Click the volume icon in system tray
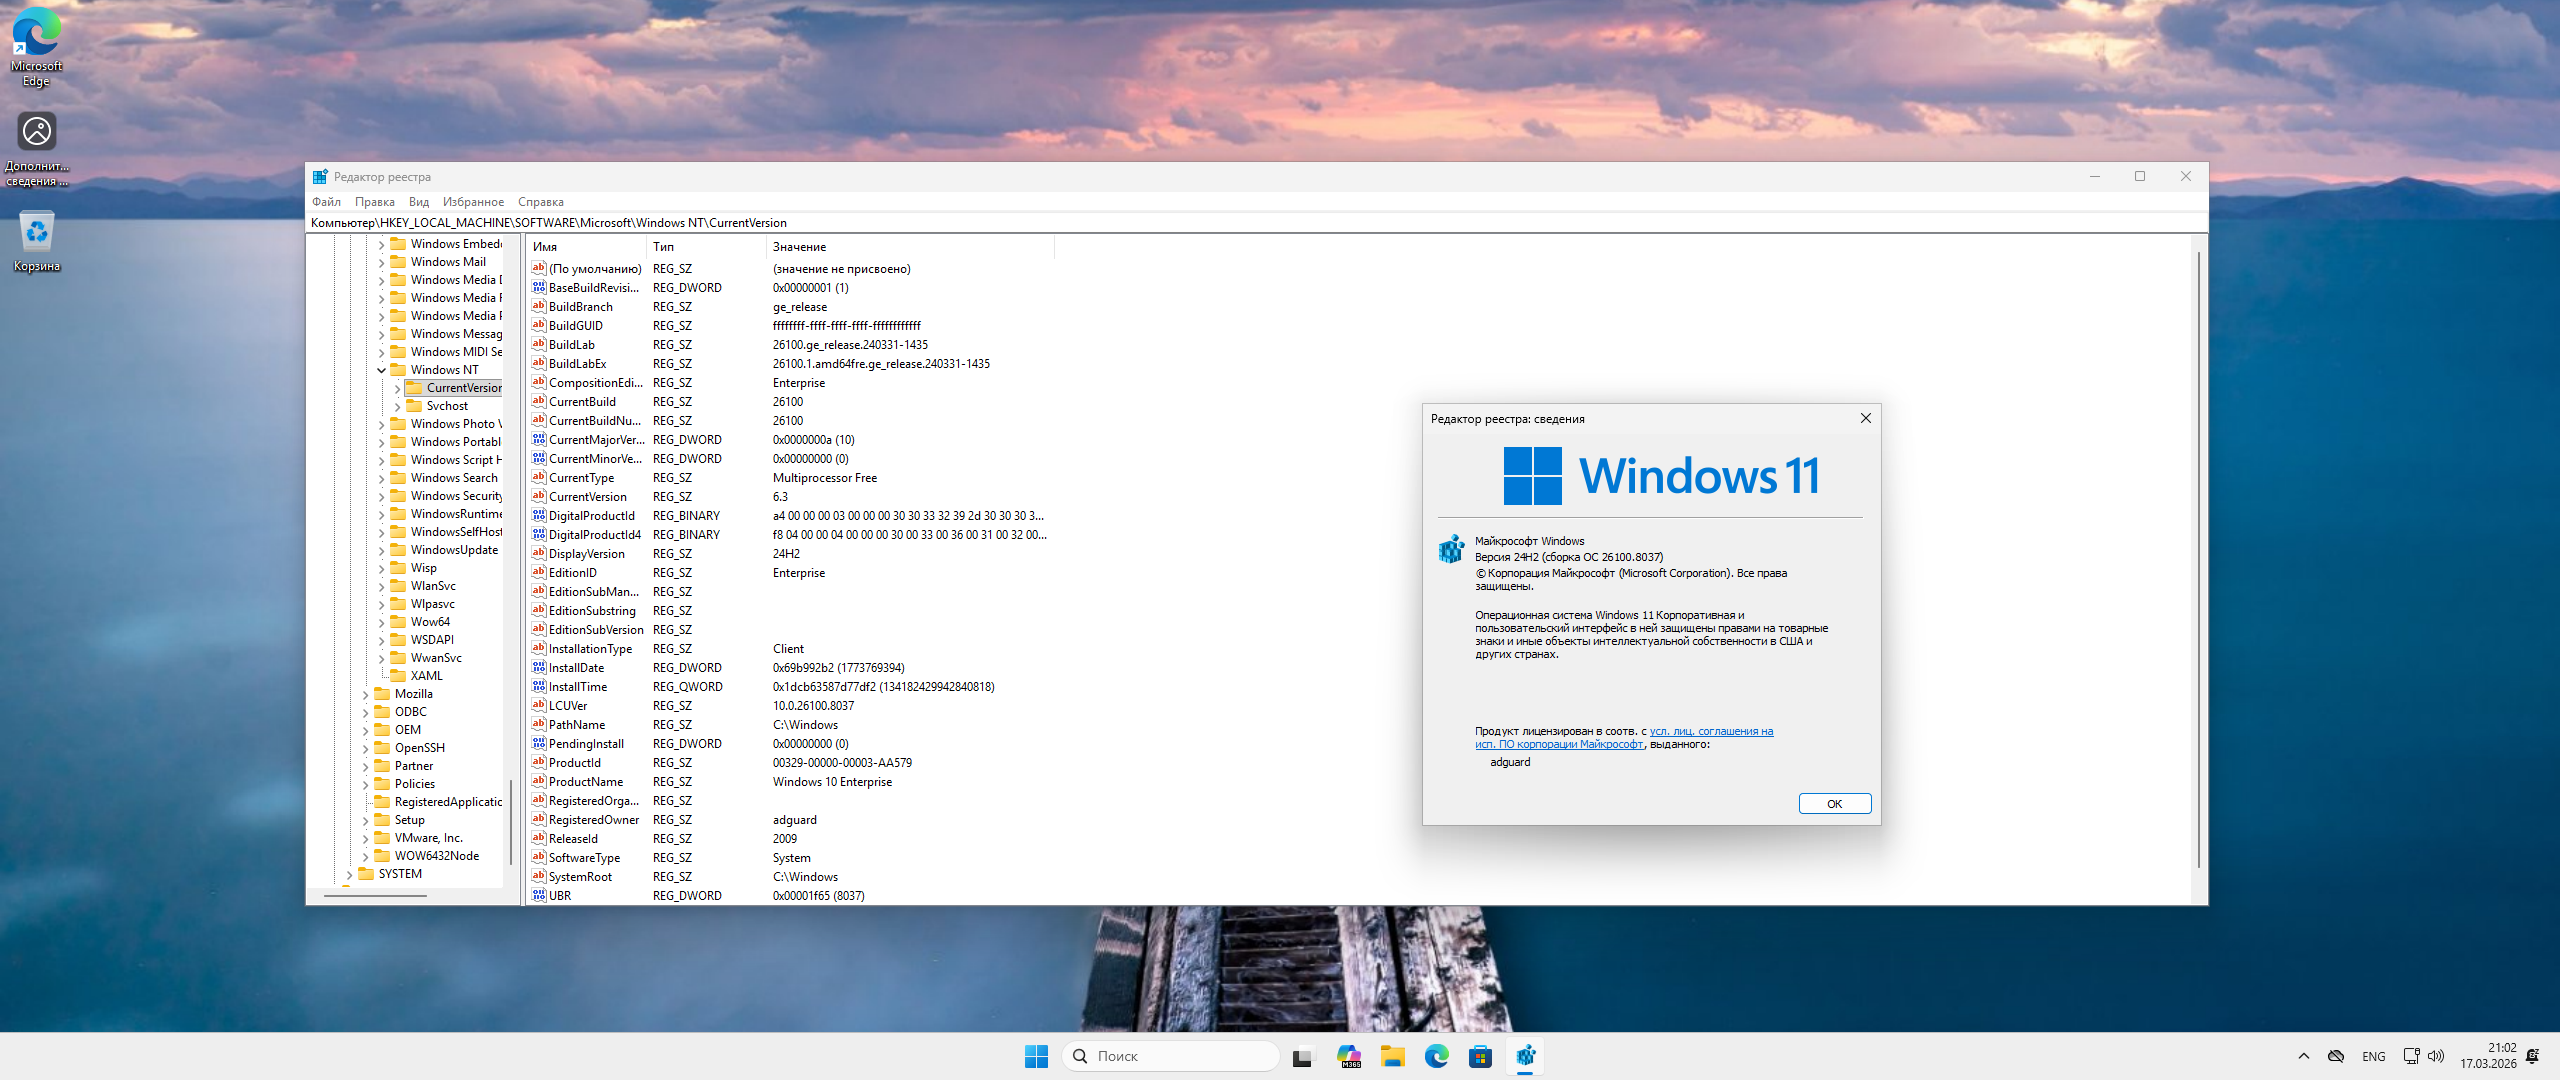The image size is (2560, 1080). 2436,1056
